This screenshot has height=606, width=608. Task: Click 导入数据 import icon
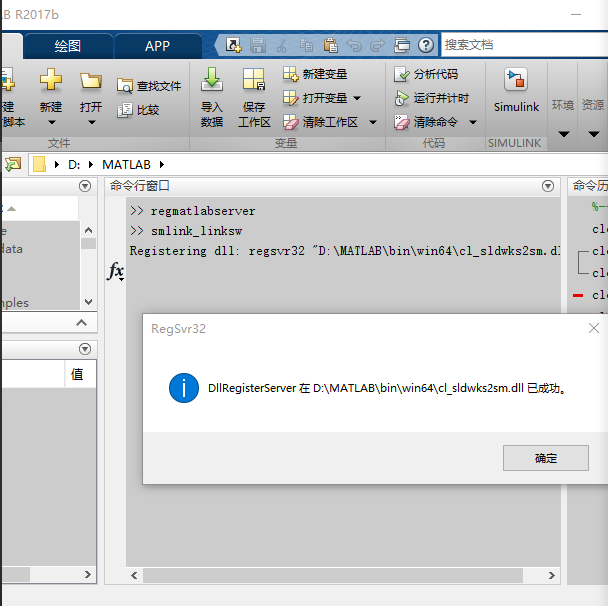[x=212, y=80]
